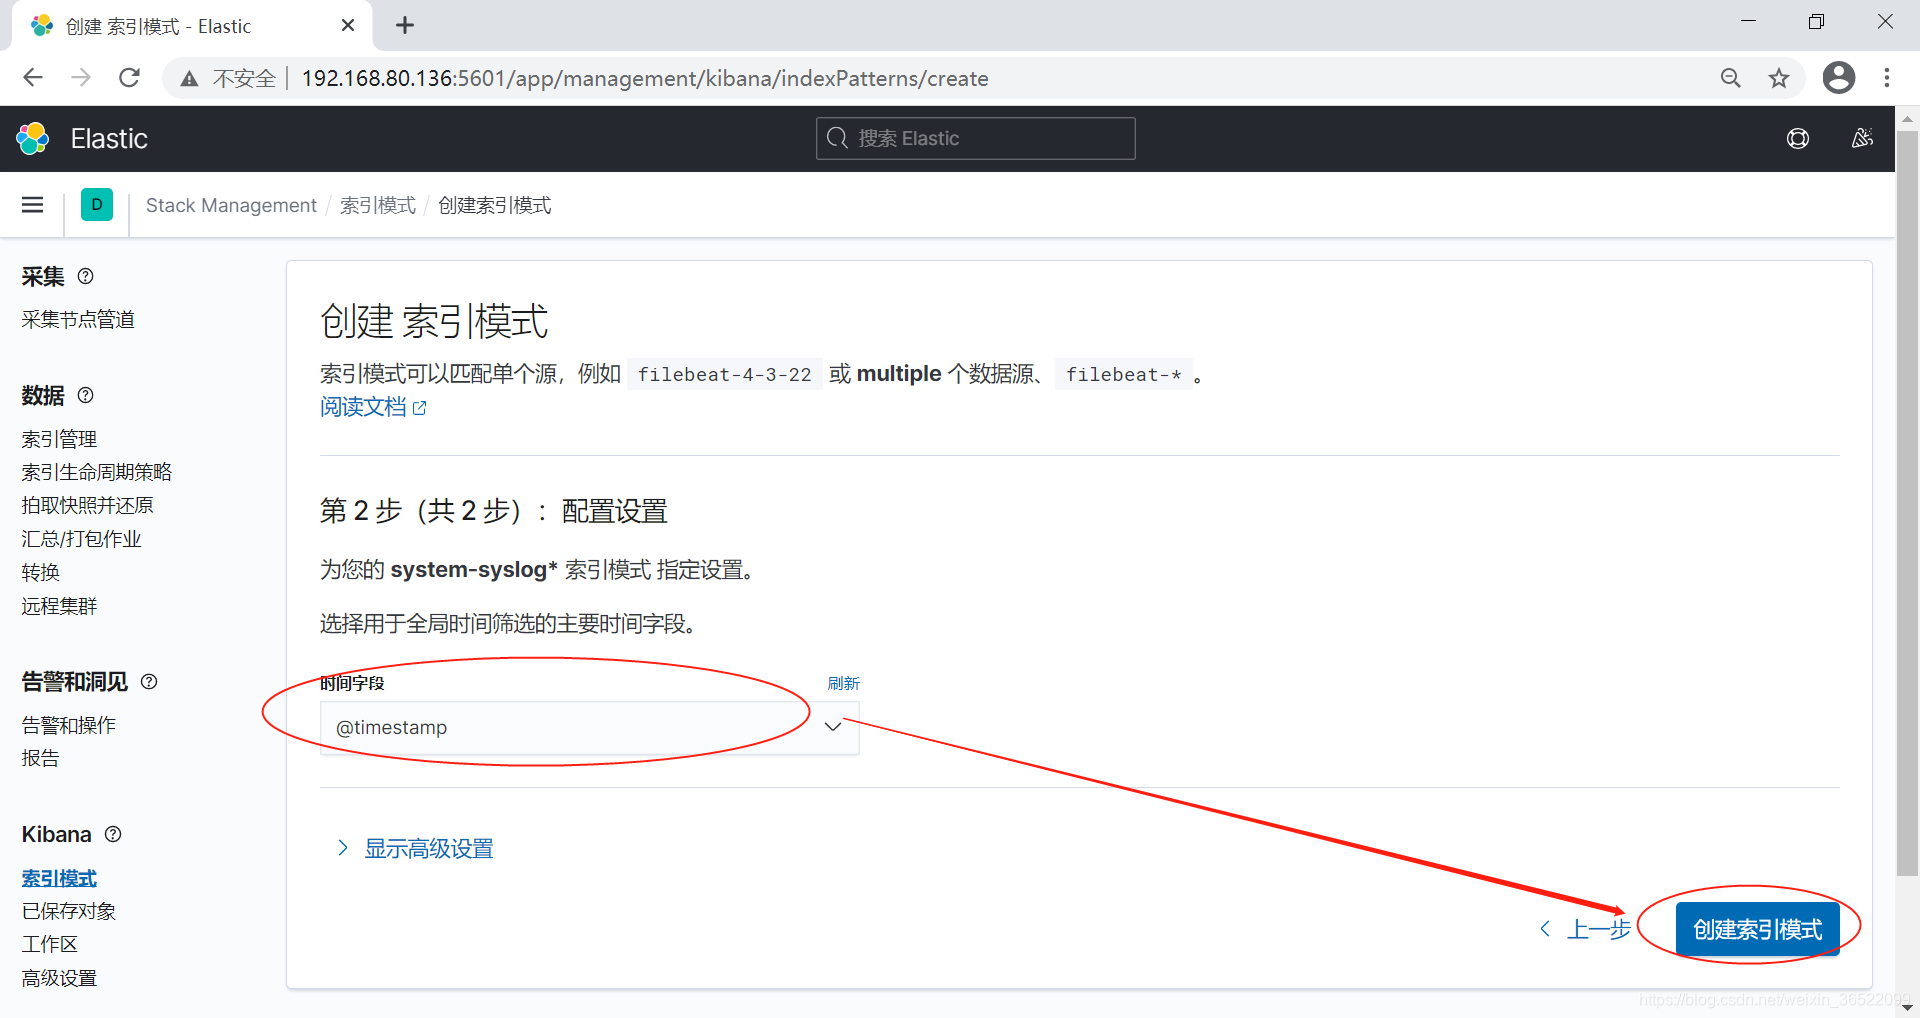Click the 索引模式 breadcrumb

[378, 205]
